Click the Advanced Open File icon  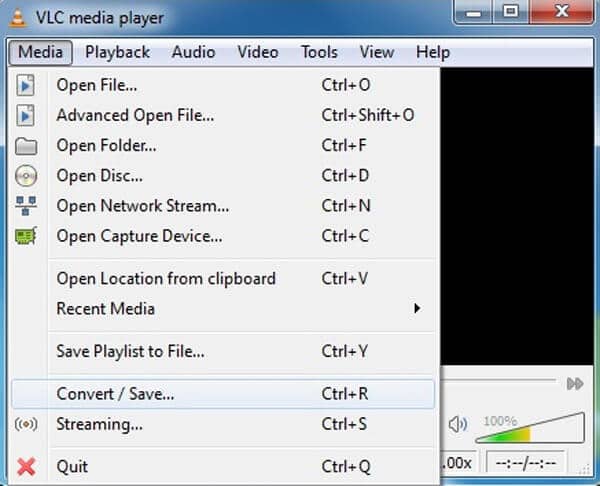point(26,115)
